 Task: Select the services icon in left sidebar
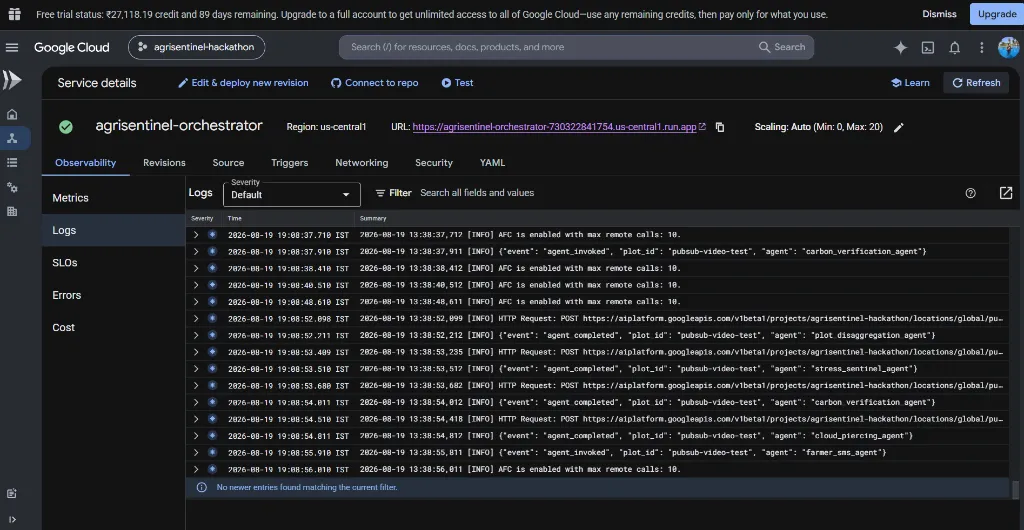(12, 138)
